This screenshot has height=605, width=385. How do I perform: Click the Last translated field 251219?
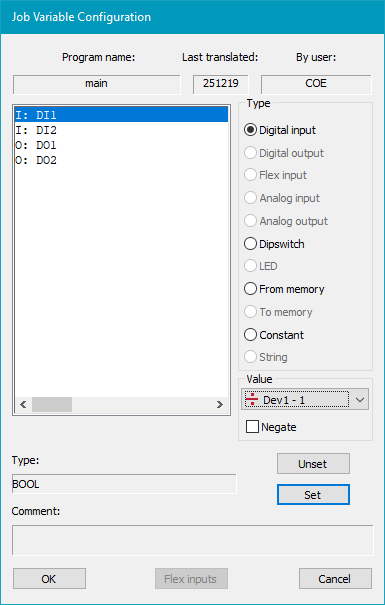[x=221, y=84]
